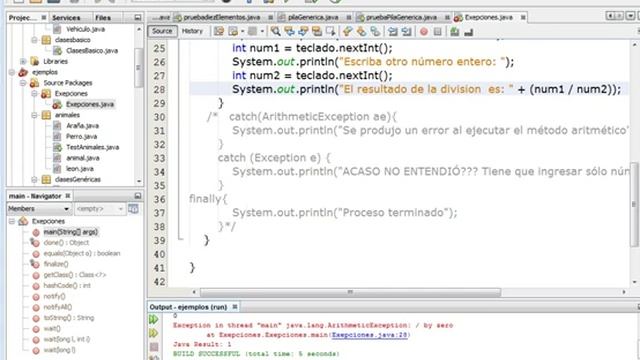Switch to the Services tab
The image size is (640, 360).
coord(66,18)
